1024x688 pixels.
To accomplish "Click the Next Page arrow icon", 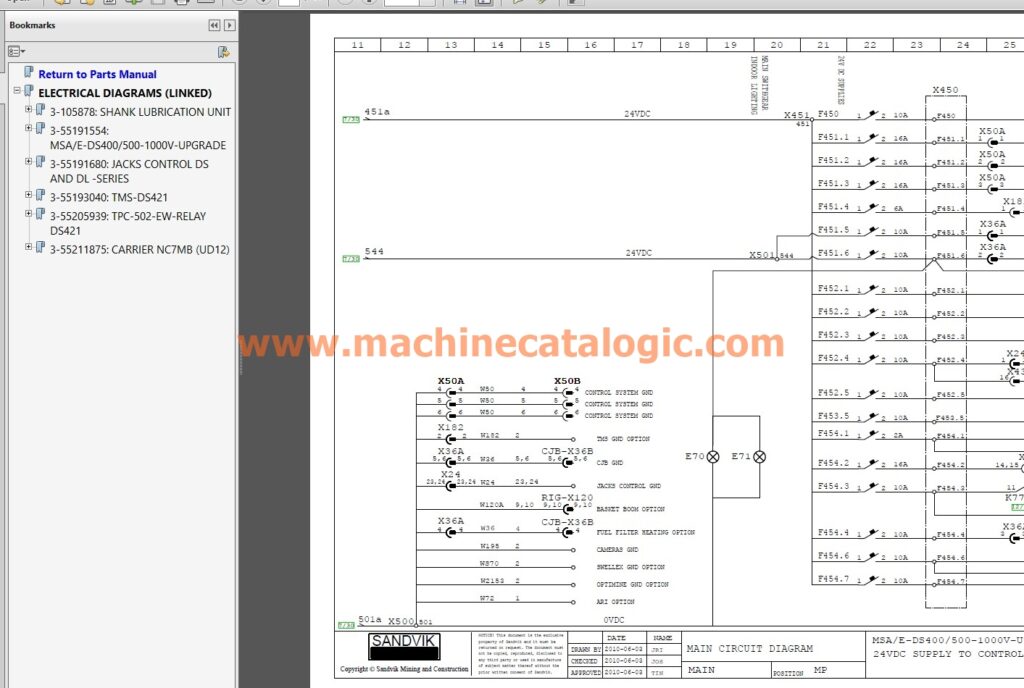I will coord(263,4).
